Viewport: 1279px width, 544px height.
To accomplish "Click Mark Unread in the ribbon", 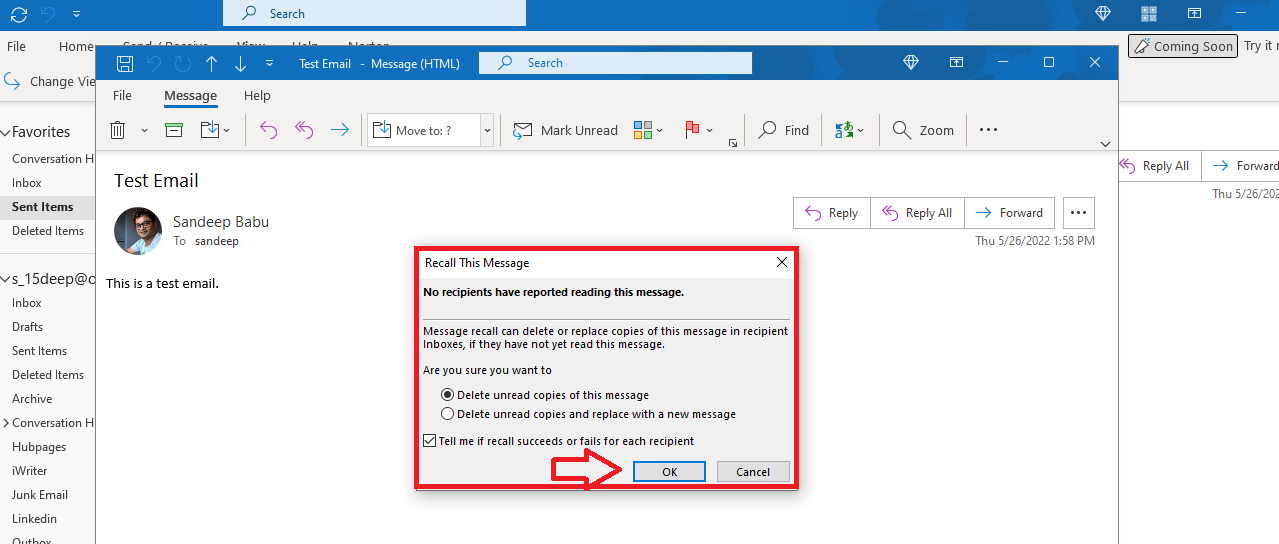I will point(565,130).
